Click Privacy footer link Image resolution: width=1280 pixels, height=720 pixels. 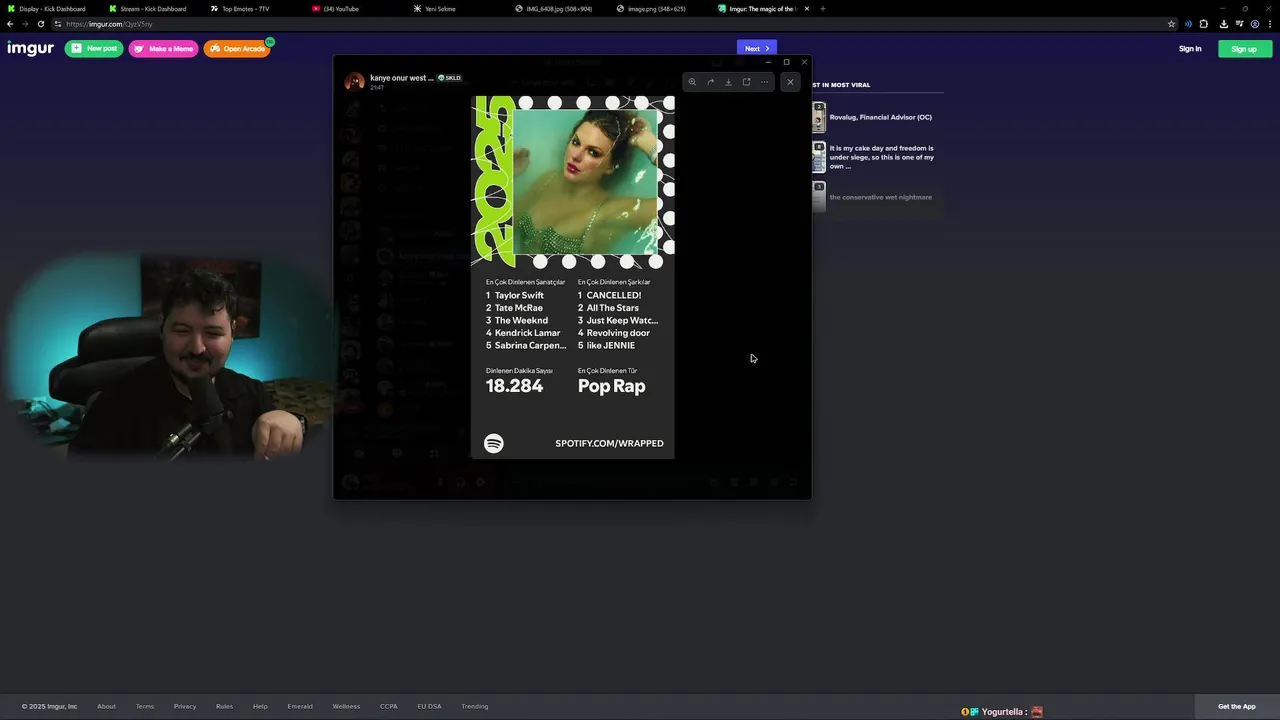coord(185,706)
